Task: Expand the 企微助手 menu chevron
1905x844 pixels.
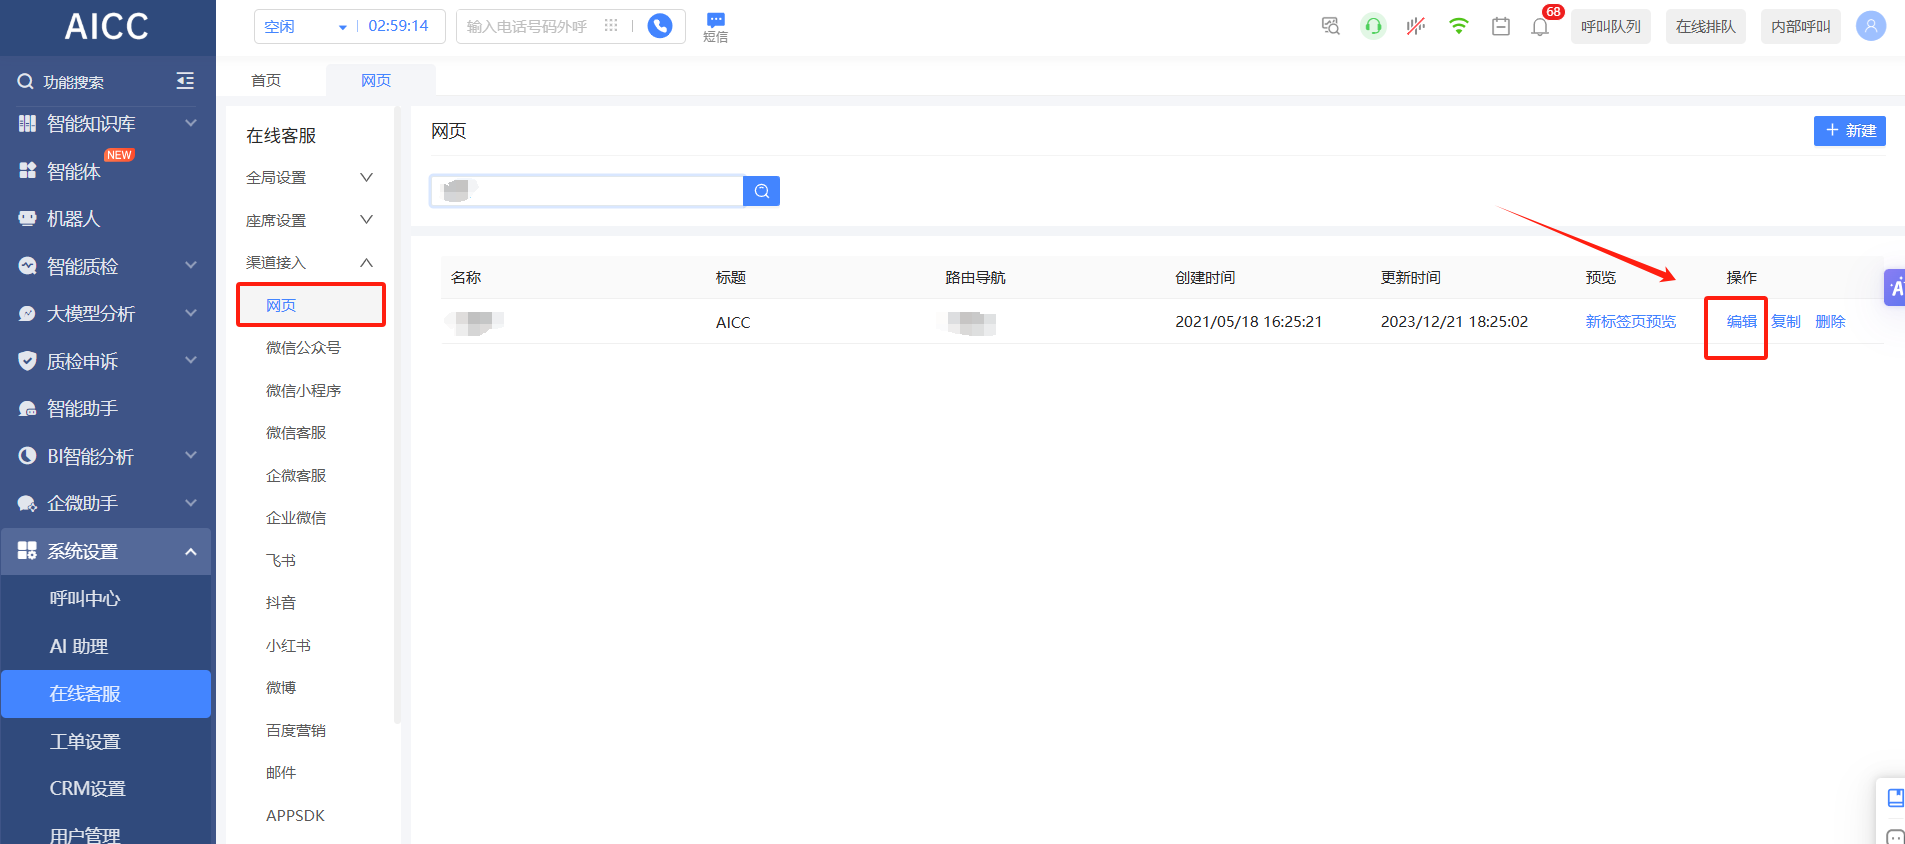Action: click(x=191, y=503)
